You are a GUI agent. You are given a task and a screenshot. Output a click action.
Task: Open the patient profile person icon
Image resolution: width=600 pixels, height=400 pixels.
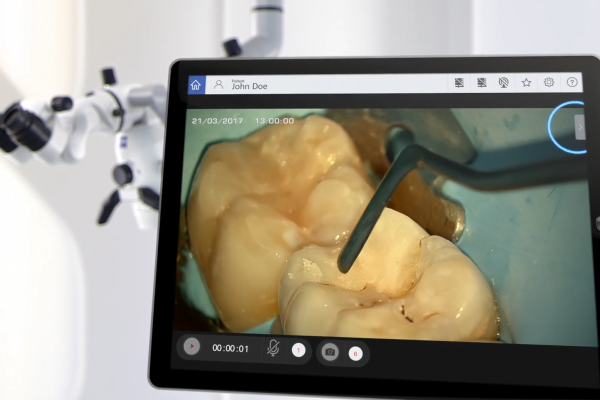[218, 85]
